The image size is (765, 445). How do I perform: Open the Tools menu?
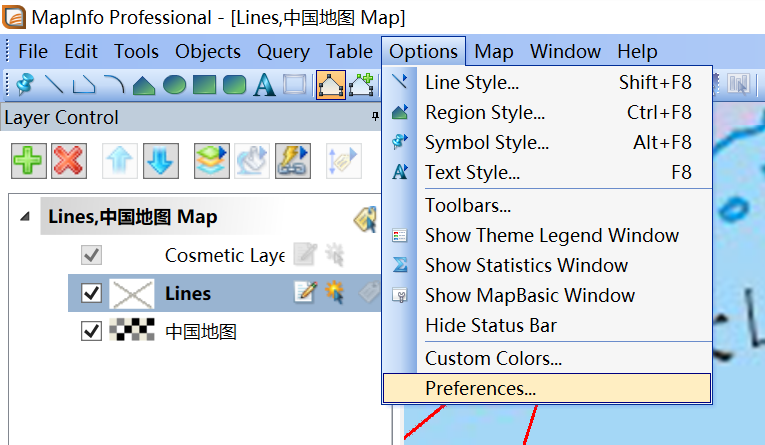point(137,51)
